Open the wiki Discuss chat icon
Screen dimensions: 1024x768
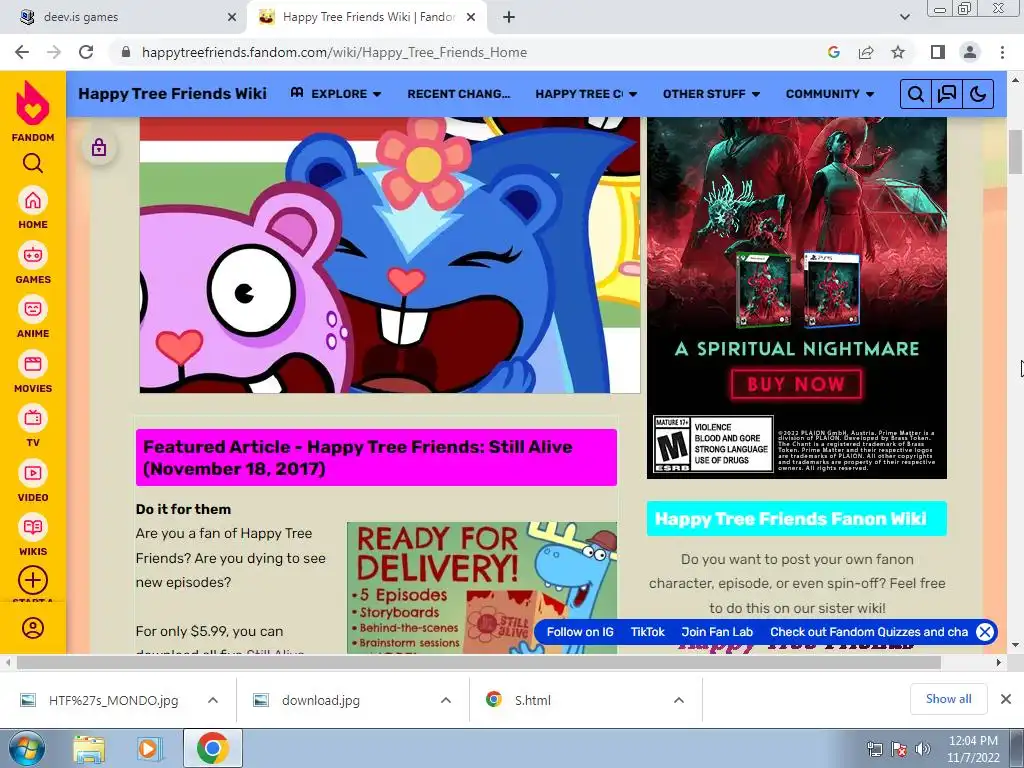(x=947, y=95)
